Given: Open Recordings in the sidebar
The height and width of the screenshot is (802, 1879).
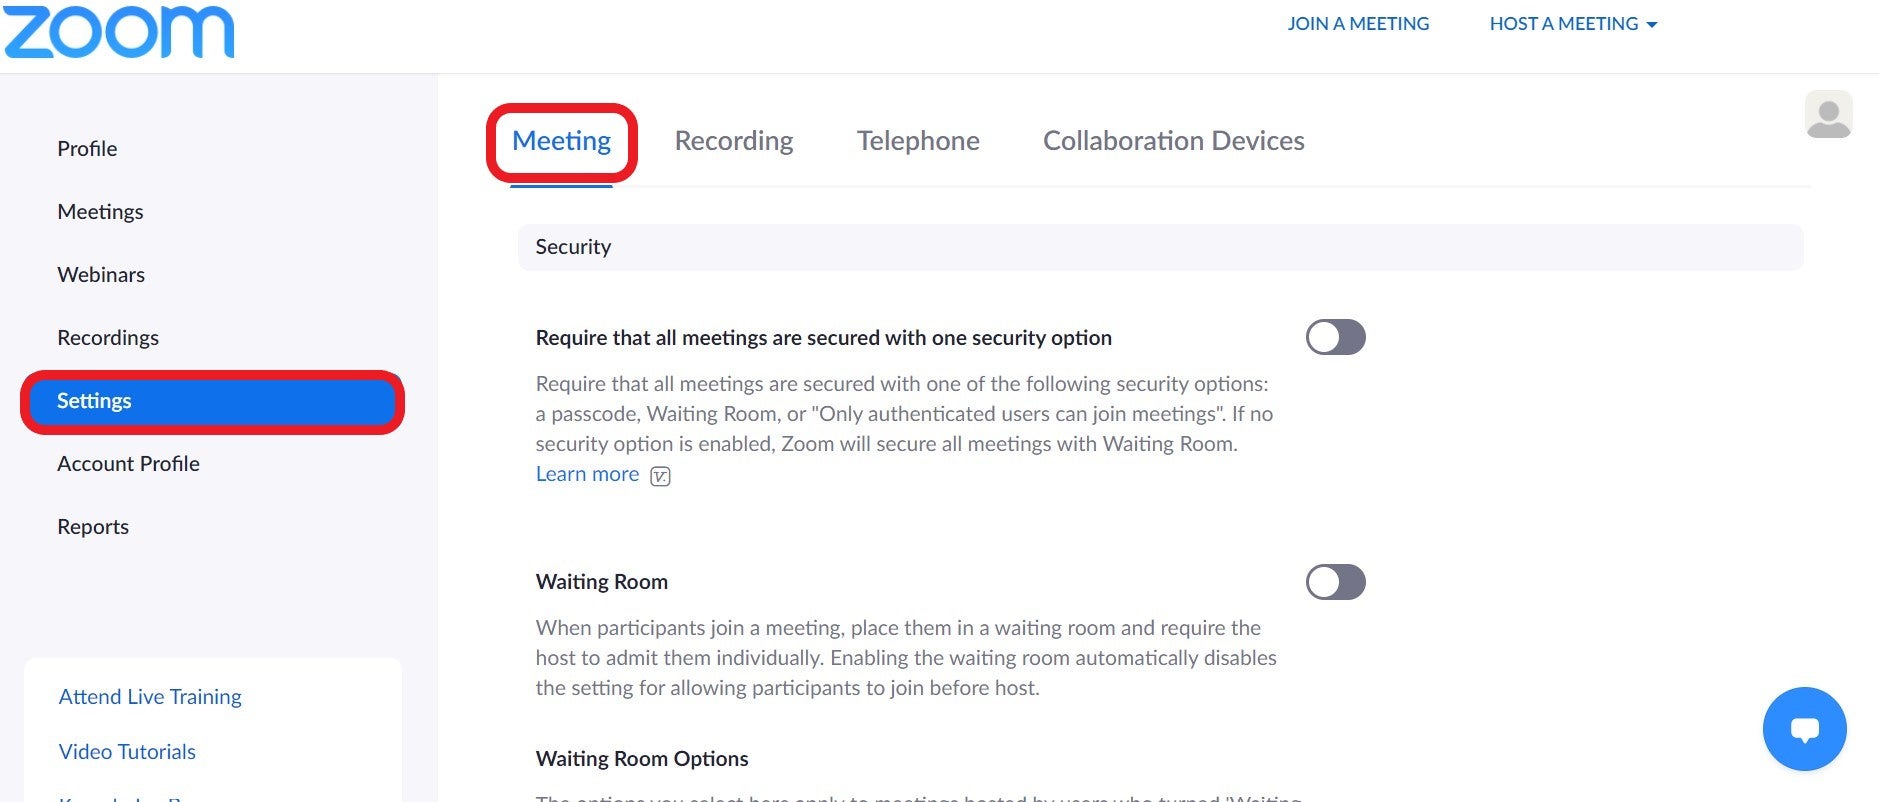Looking at the screenshot, I should (108, 338).
